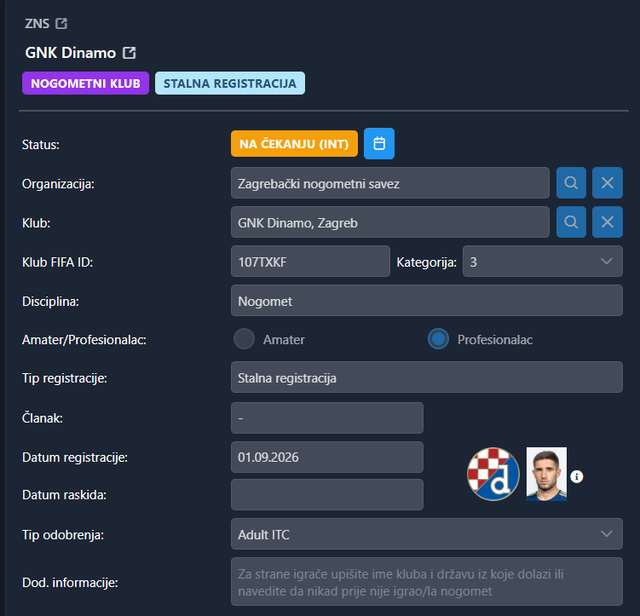Click the Članak input field

coord(327,418)
